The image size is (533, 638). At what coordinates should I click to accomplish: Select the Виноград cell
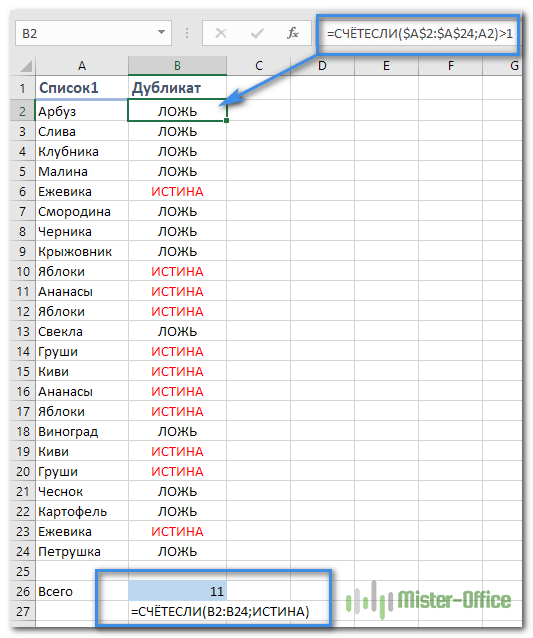82,431
